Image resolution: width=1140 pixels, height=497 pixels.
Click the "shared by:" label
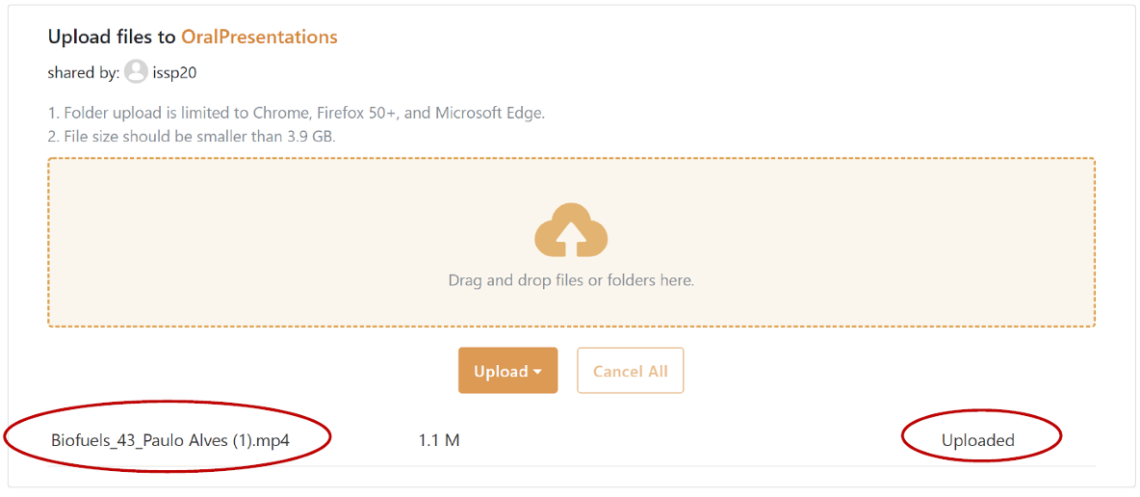(x=83, y=72)
